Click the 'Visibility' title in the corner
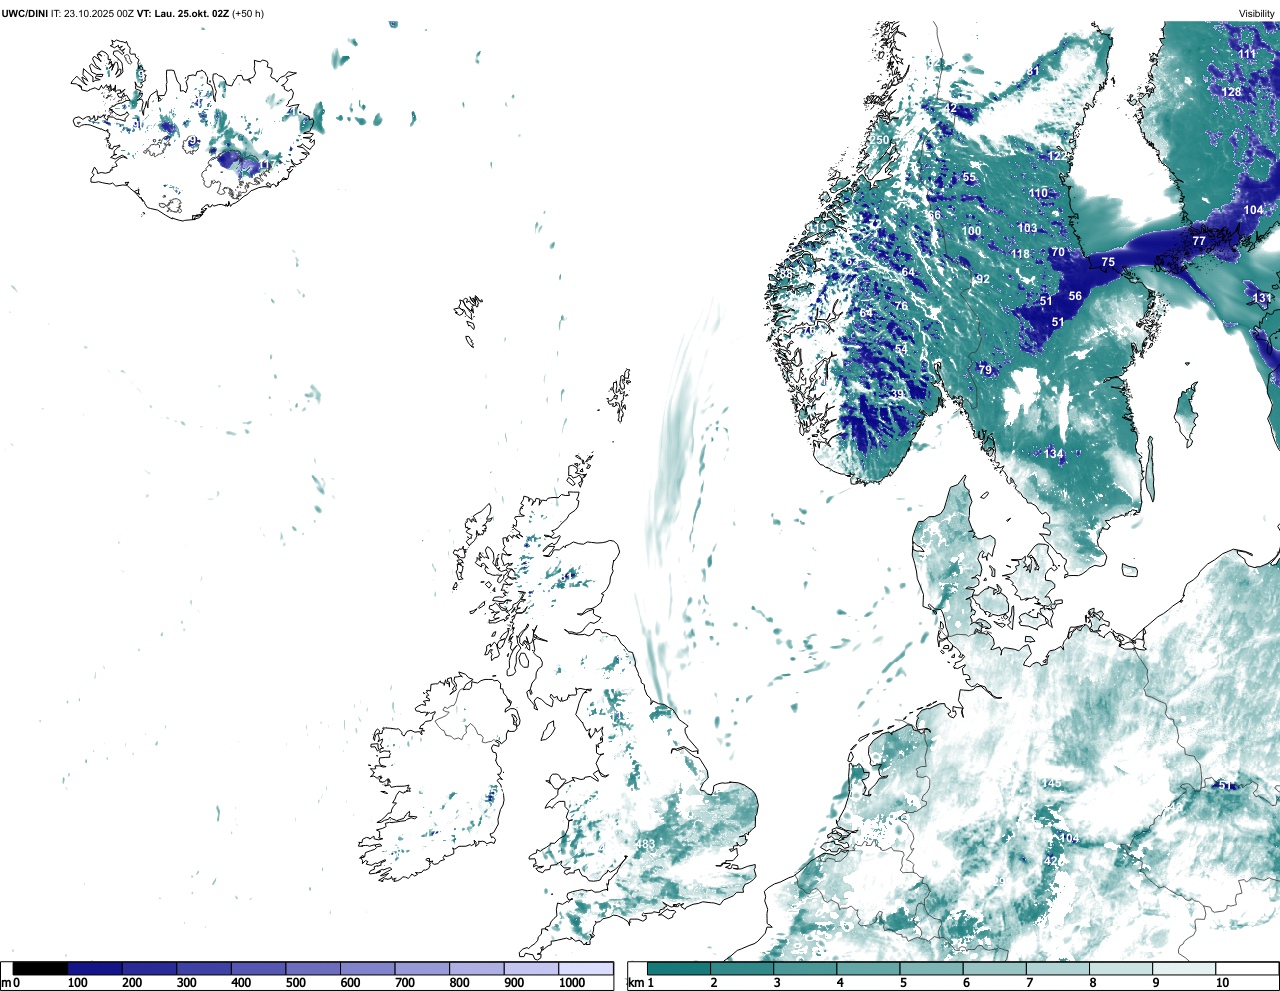The height and width of the screenshot is (991, 1280). click(x=1257, y=14)
